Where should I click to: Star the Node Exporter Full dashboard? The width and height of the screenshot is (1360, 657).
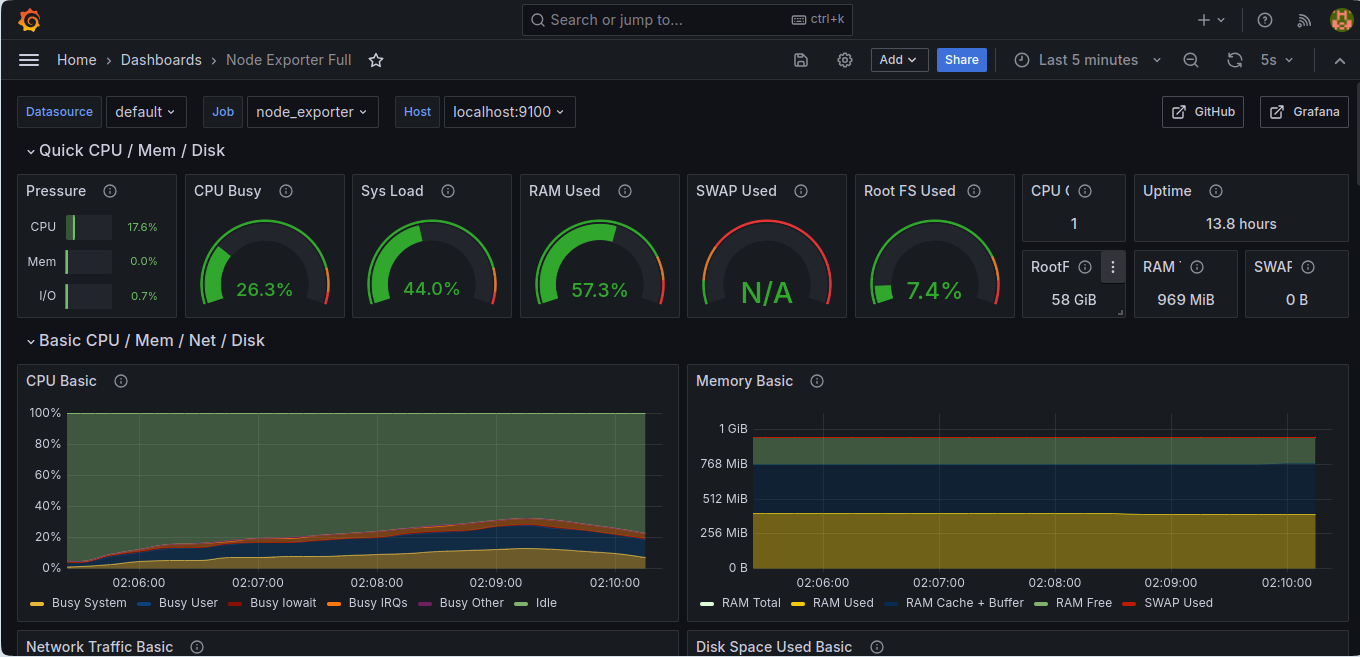(376, 60)
